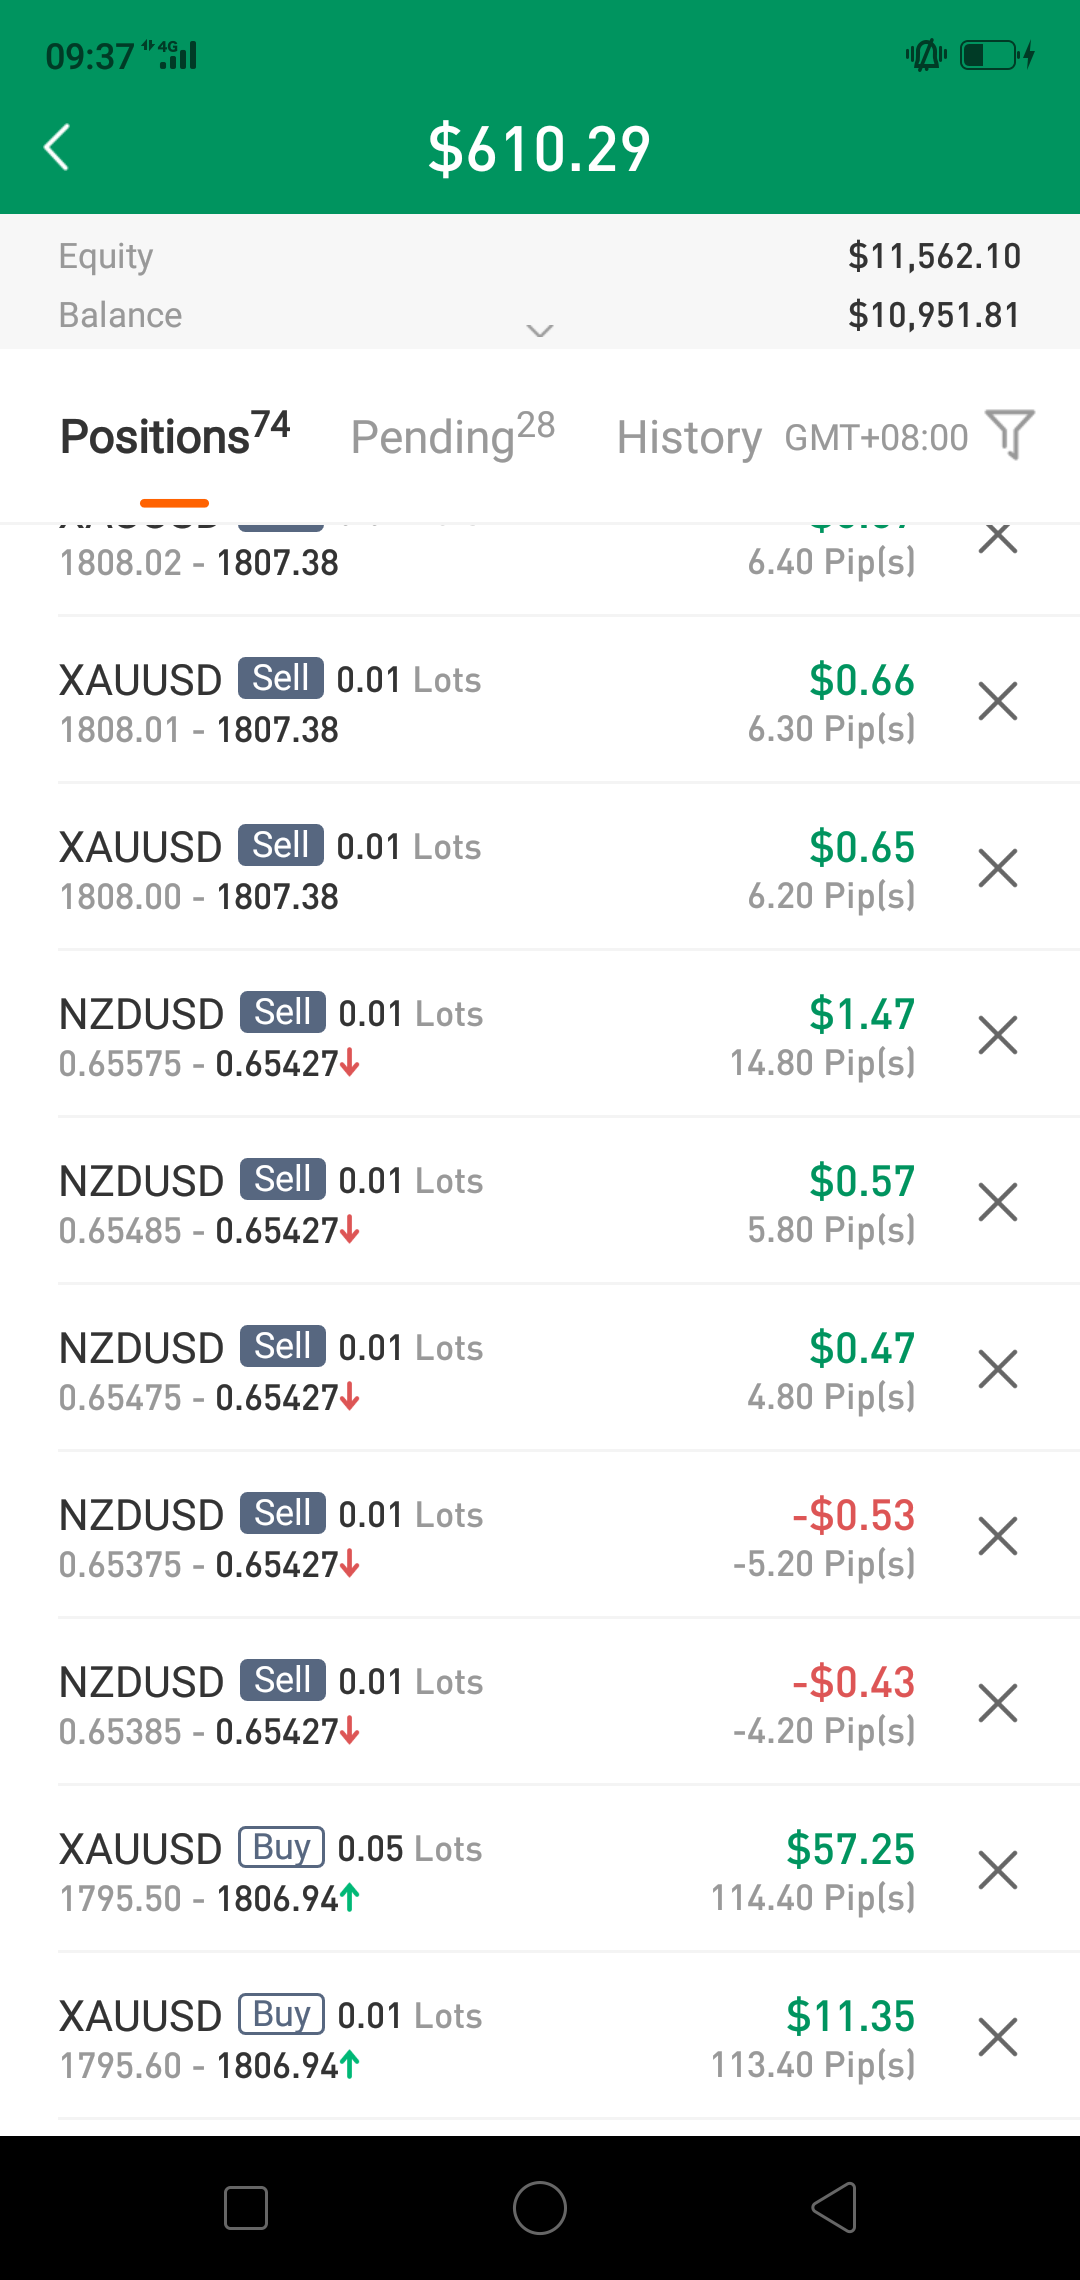Select the Positions tab

(x=175, y=436)
